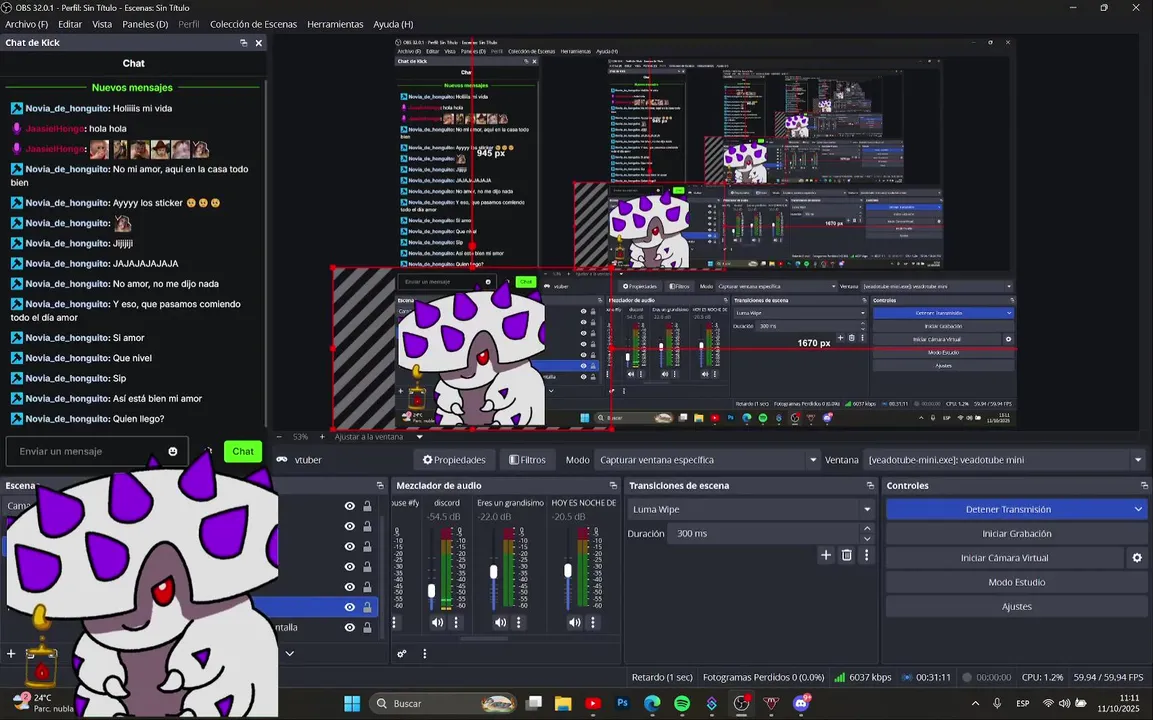This screenshot has height=720, width=1153.
Task: Open Eres un grandisimo channel three-dot menu
Action: (518, 622)
